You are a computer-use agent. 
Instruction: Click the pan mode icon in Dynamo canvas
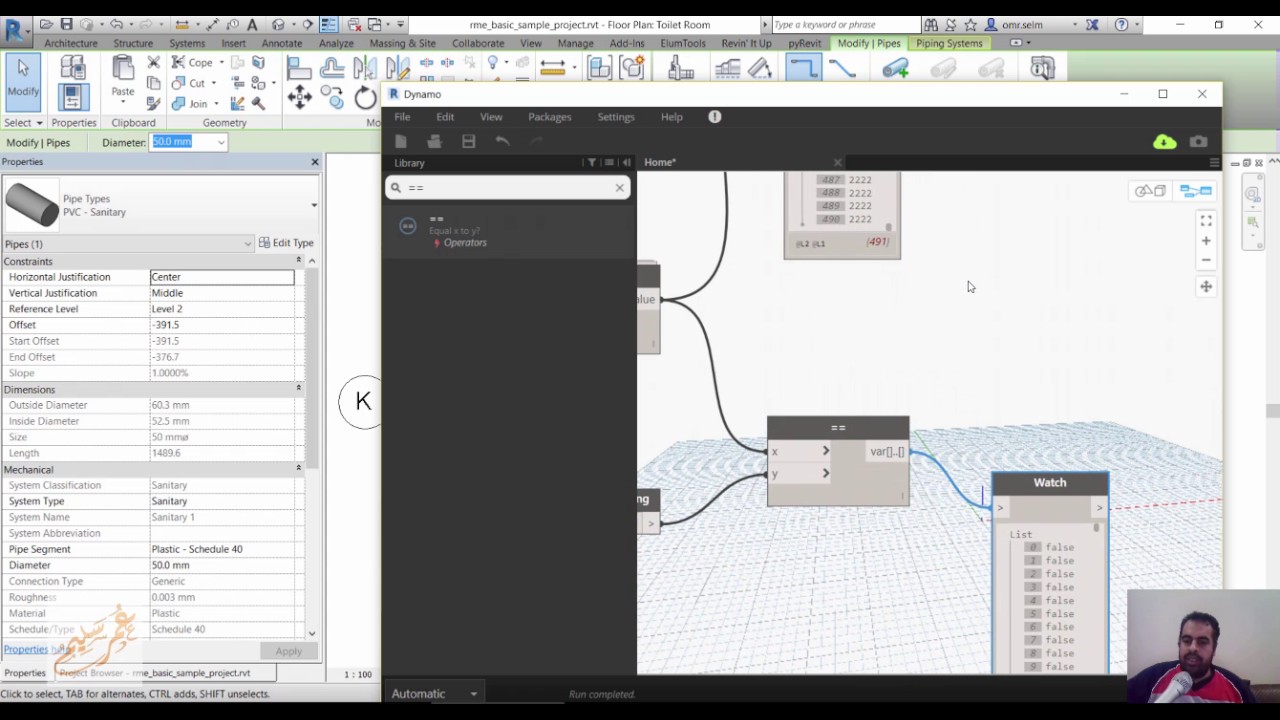tap(1206, 287)
